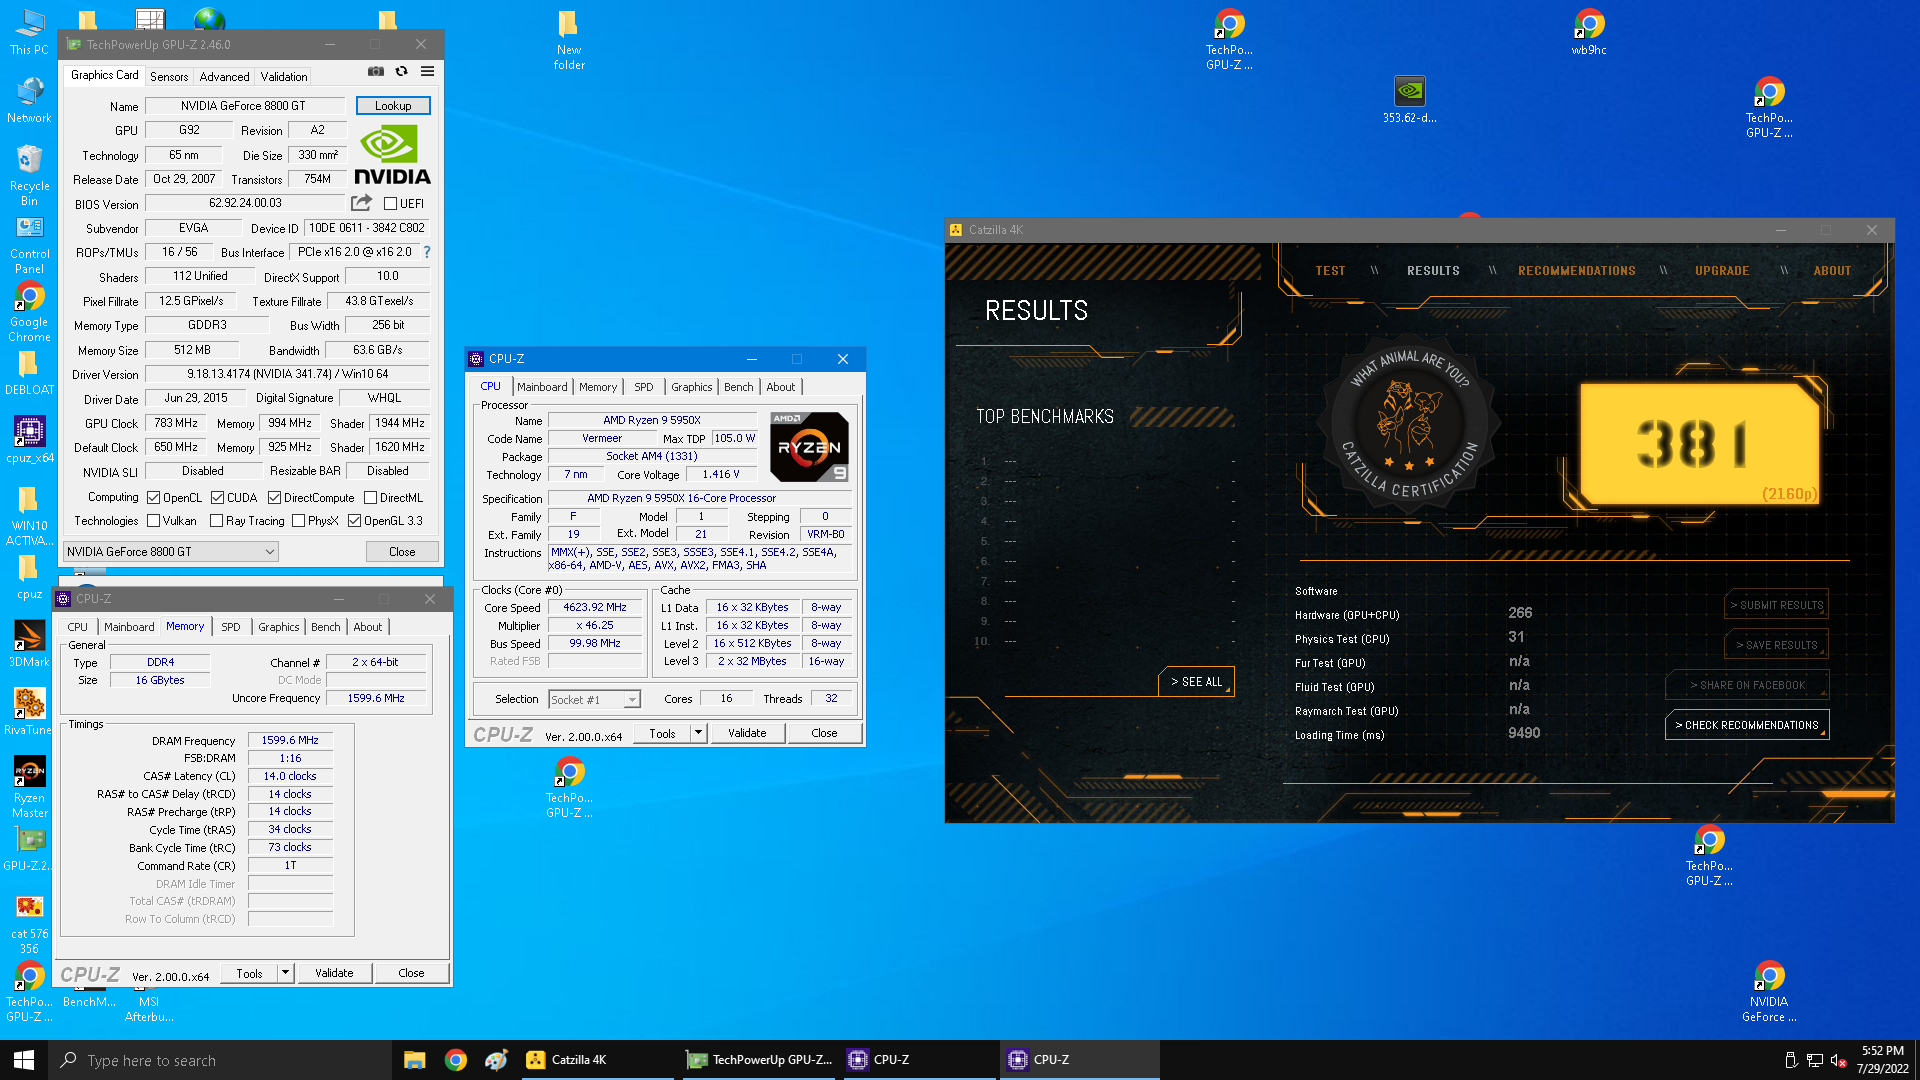Click the taskbar search box

pyautogui.click(x=220, y=1060)
